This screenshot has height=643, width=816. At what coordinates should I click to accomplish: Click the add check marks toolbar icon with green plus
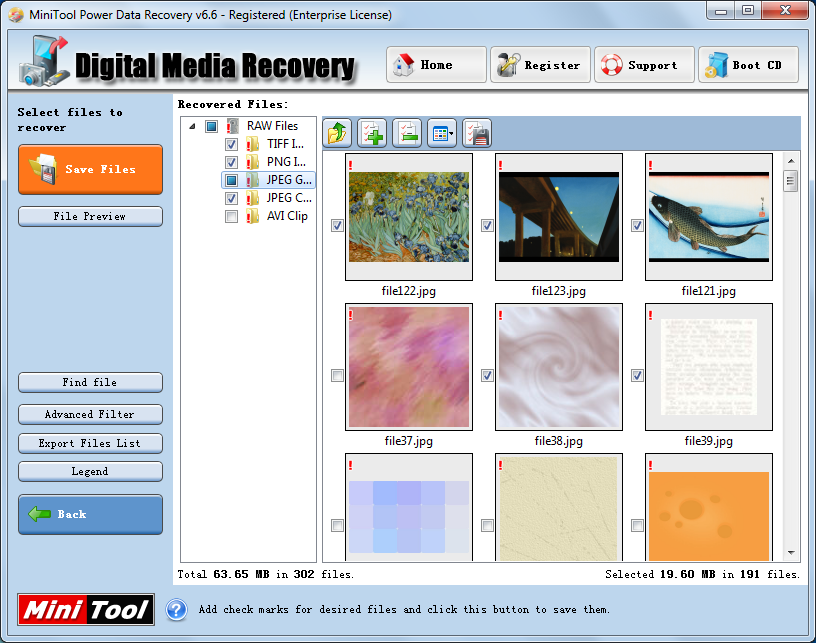(372, 133)
